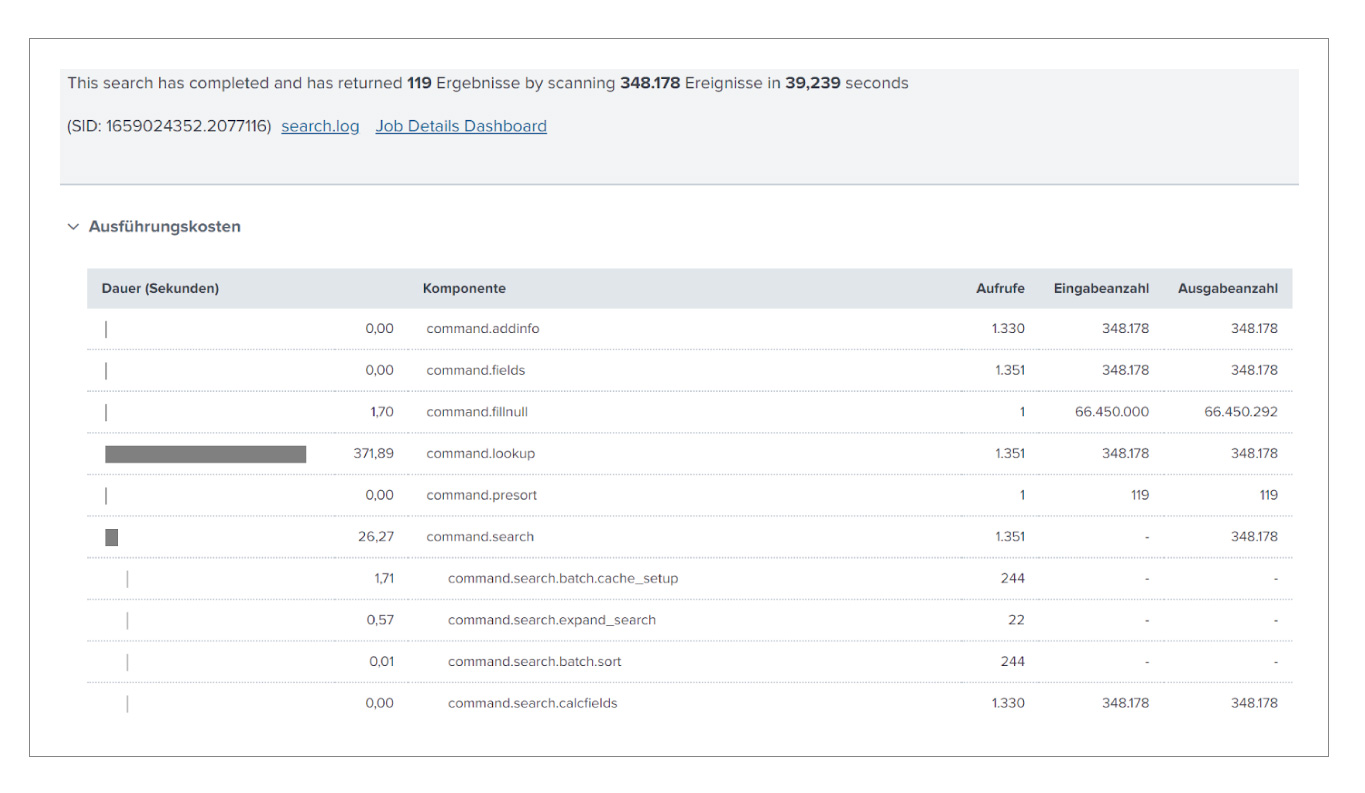Click the Eingabeanzahl column header
Screen dimensions: 1365x793
pyautogui.click(x=1101, y=289)
